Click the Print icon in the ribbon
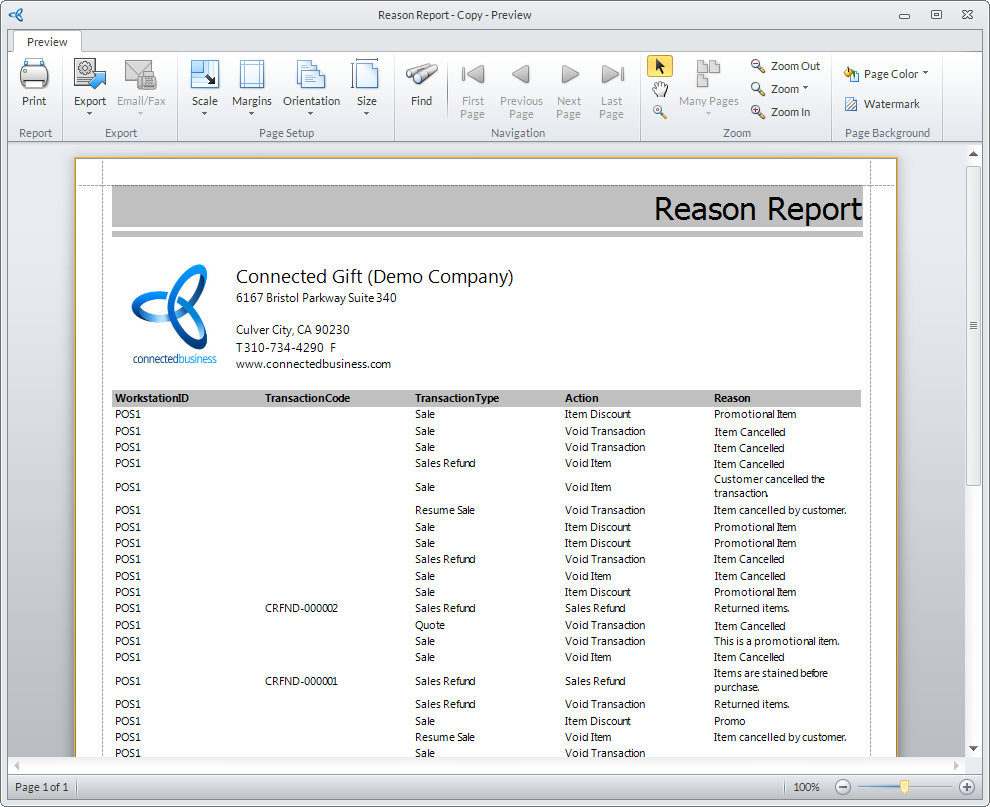 click(x=34, y=76)
